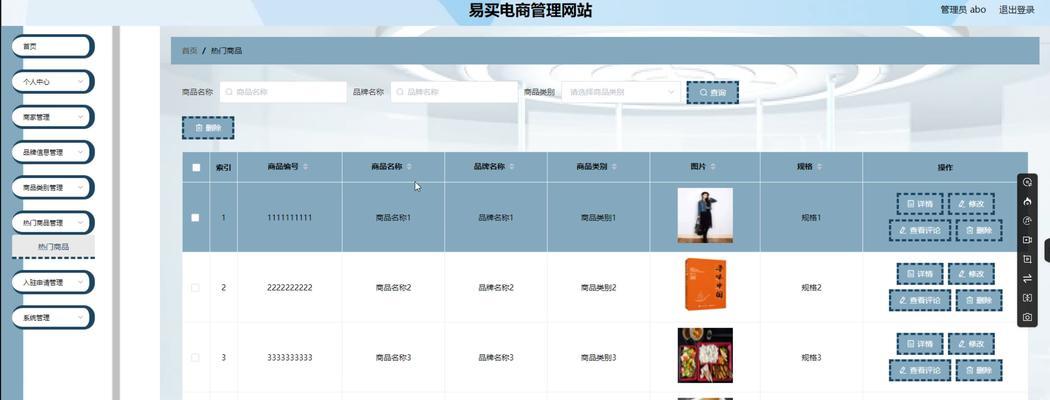The width and height of the screenshot is (1050, 400).
Task: Click the 易买电商管理网站 site title
Action: [x=530, y=10]
